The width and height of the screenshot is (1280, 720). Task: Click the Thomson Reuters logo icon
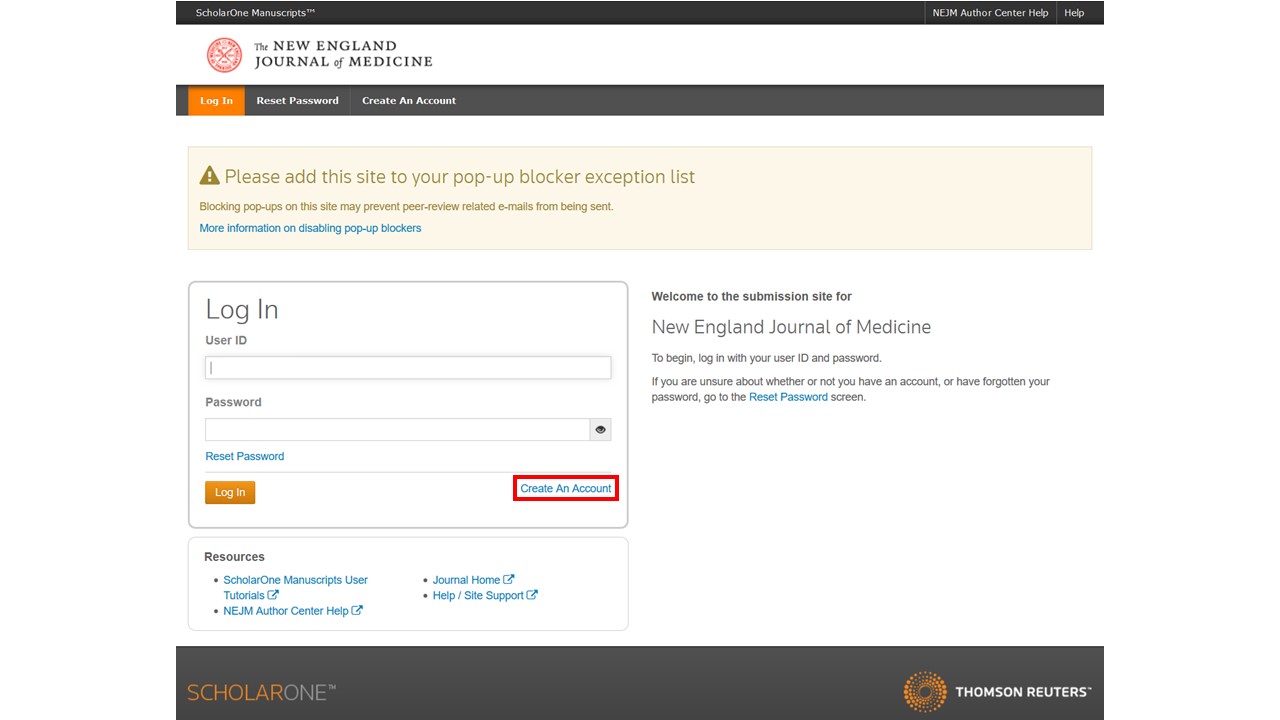(925, 691)
